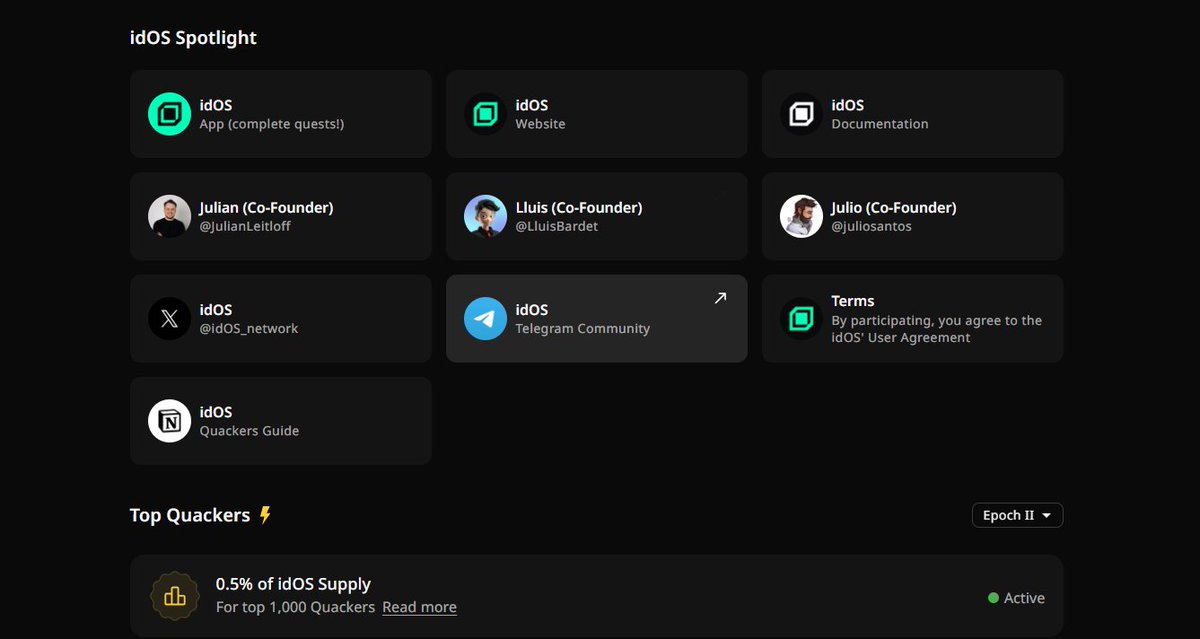Open @idOS_network handle
This screenshot has width=1200, height=639.
[249, 328]
